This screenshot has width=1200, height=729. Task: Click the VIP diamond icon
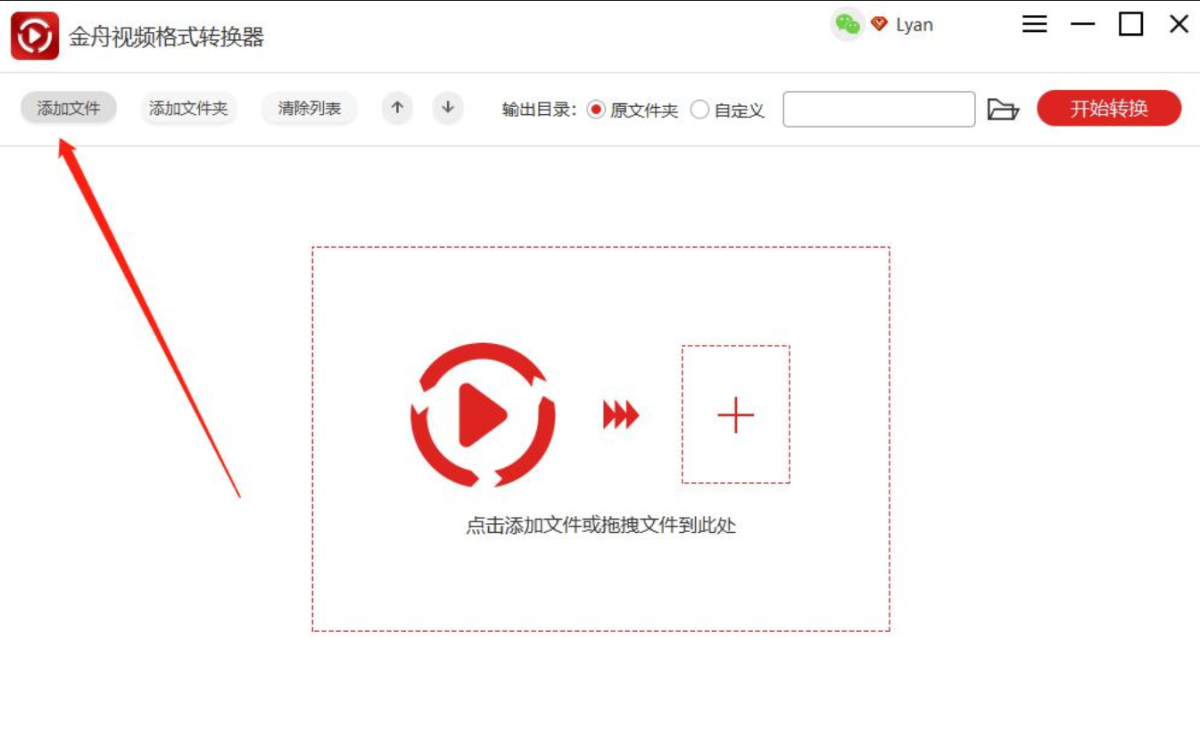click(879, 24)
